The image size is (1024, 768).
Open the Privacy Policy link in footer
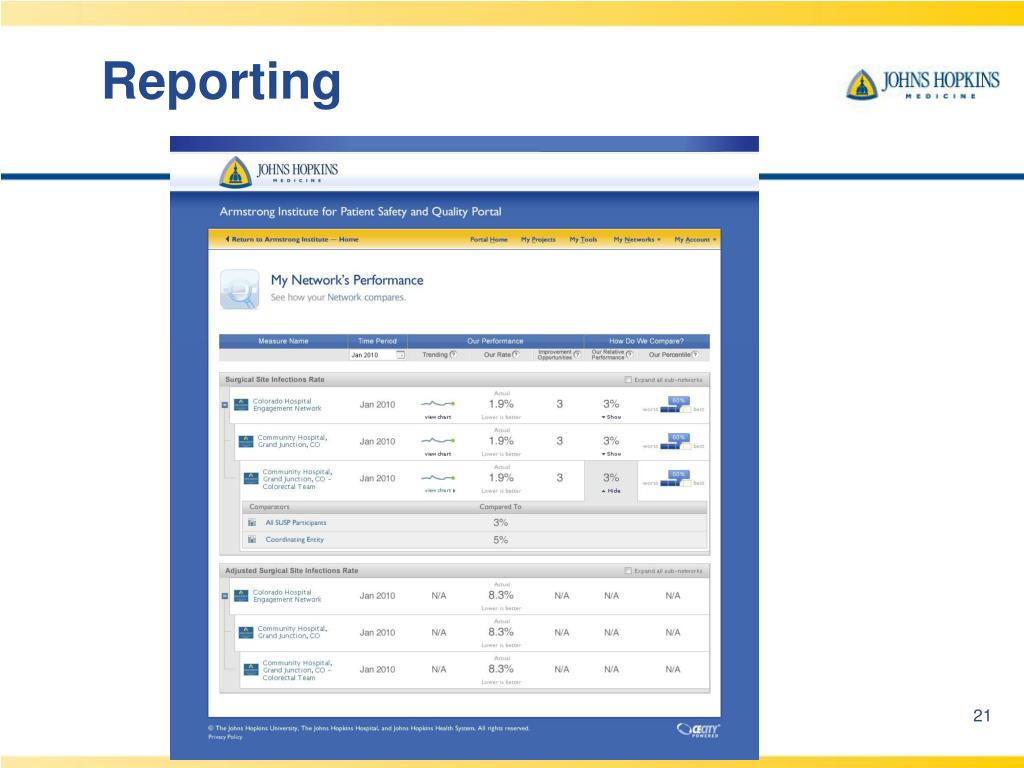[x=225, y=737]
